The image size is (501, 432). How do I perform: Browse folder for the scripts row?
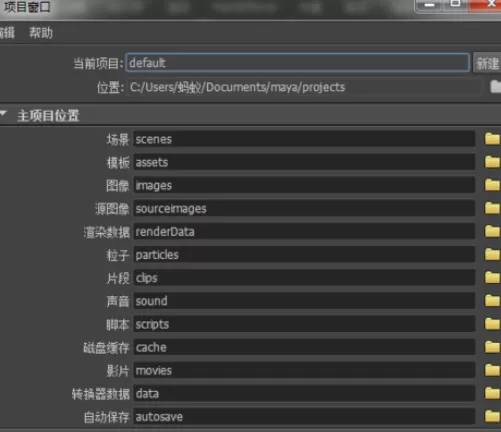tap(492, 324)
